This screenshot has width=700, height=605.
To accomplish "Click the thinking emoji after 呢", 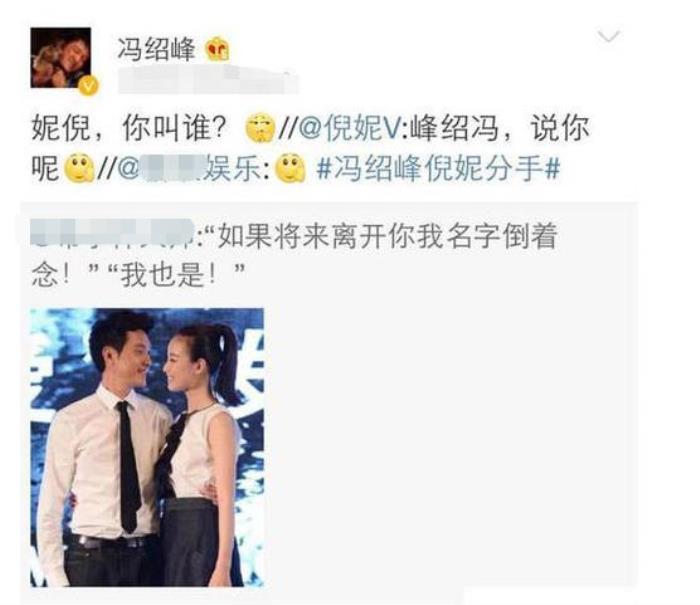I will coord(79,169).
